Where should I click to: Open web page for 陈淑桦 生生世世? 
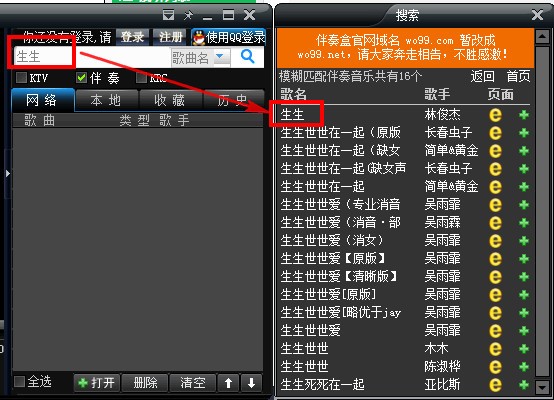495,366
